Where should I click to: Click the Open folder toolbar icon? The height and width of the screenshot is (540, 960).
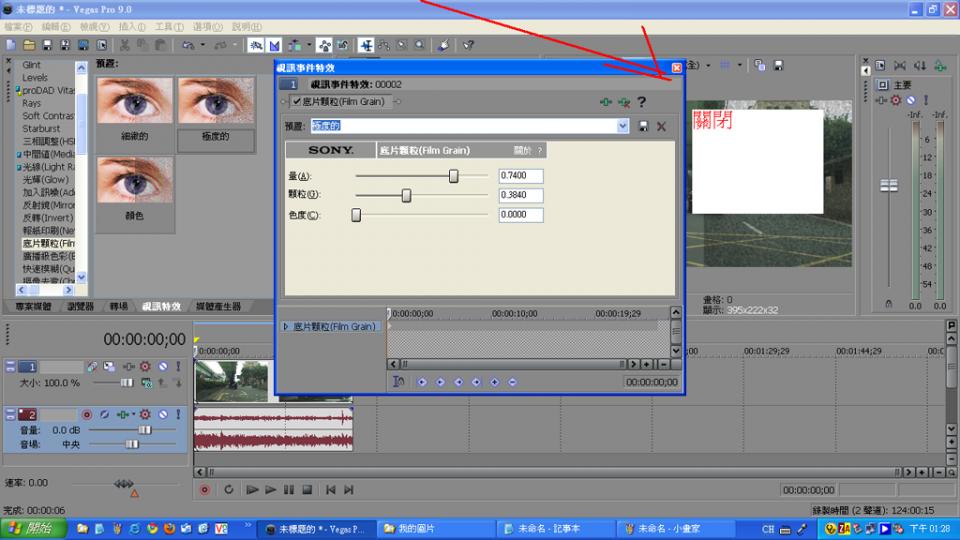coord(29,45)
